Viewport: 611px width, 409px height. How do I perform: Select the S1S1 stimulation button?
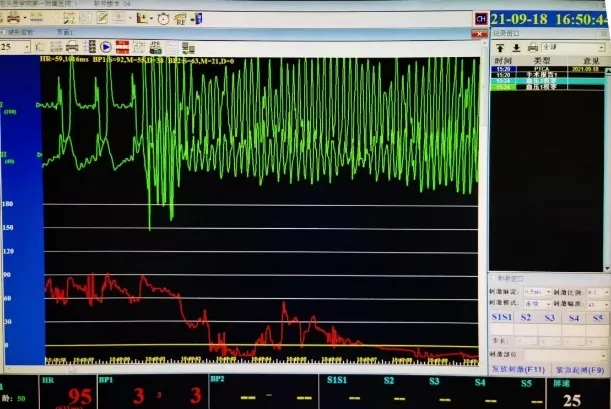tap(502, 317)
